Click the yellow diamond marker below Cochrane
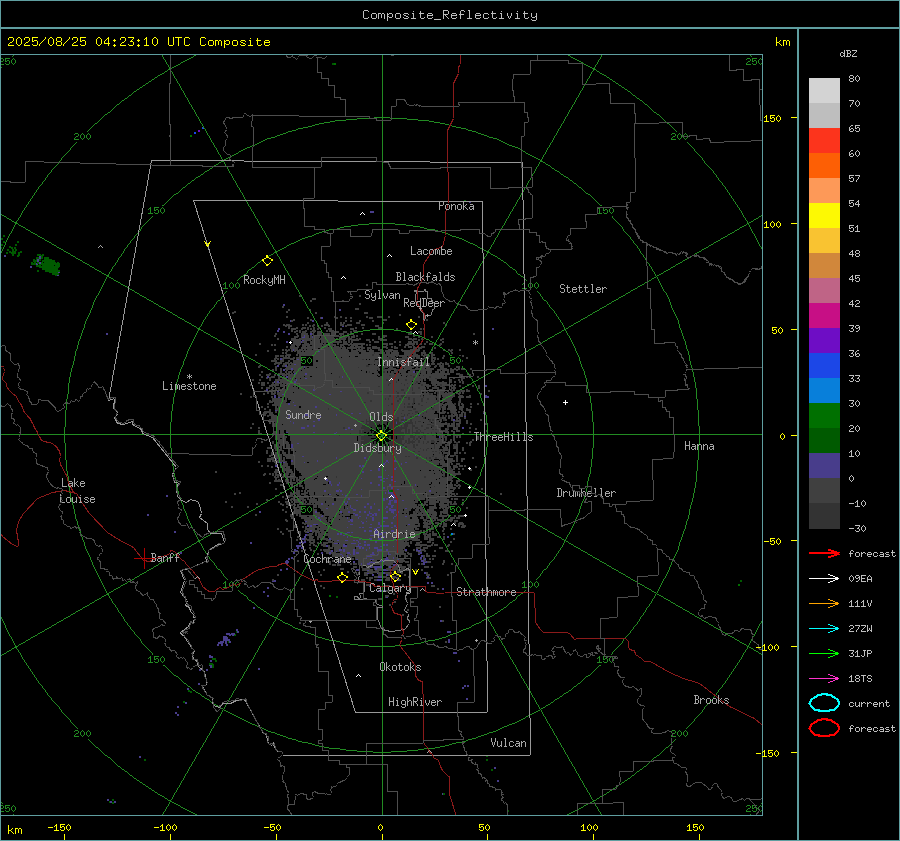Screen dimensions: 900x841 (x=343, y=577)
